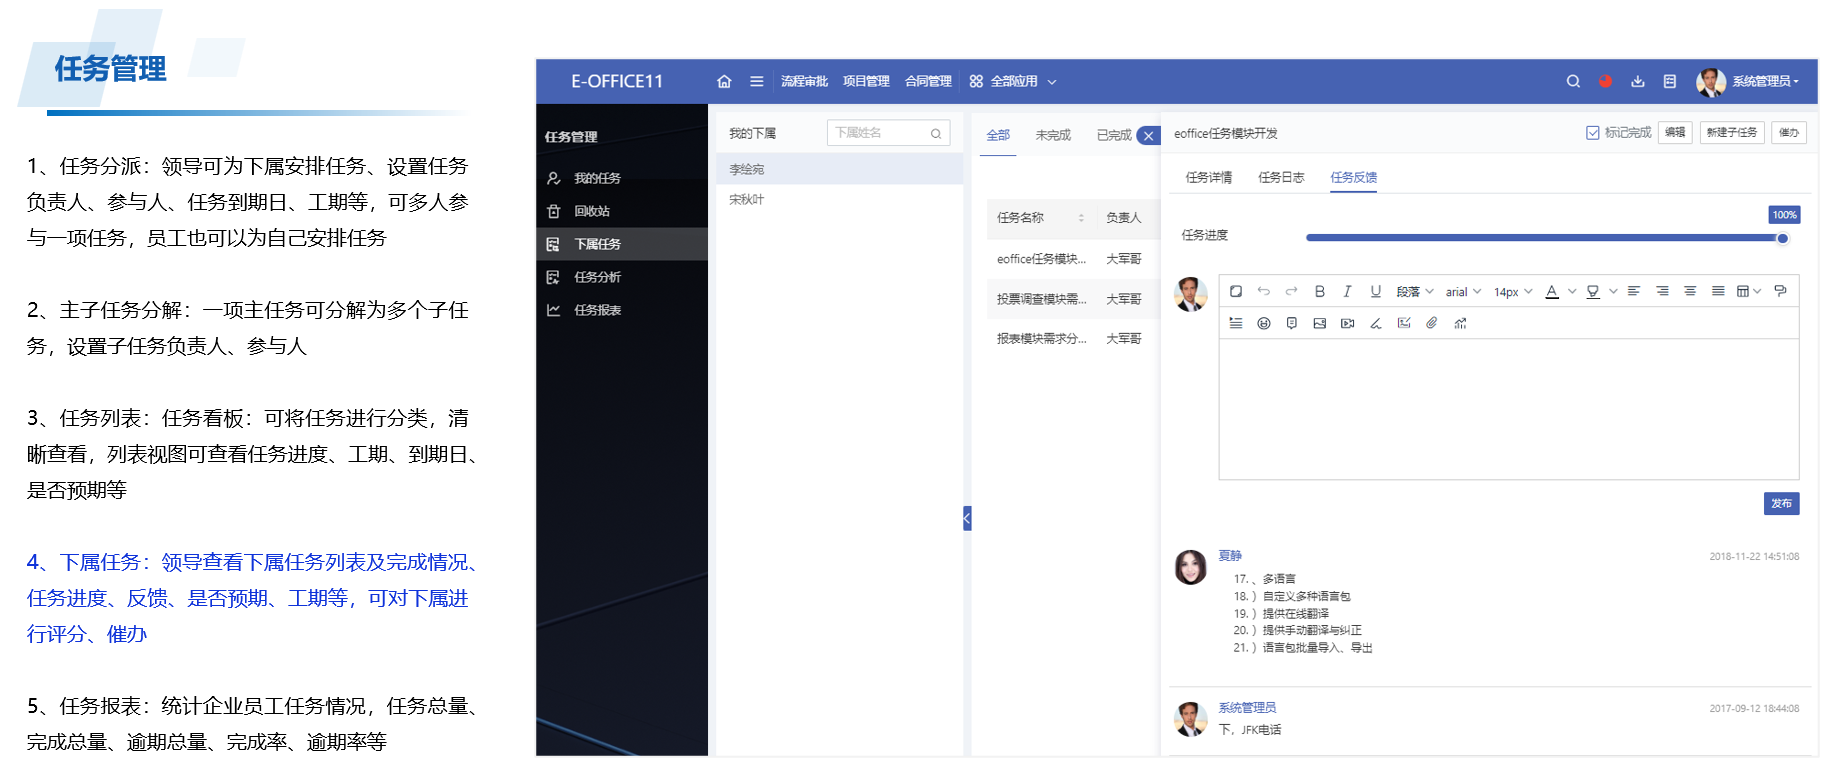This screenshot has width=1848, height=781.
Task: Open commenter 夏静 name link
Action: (x=1230, y=555)
